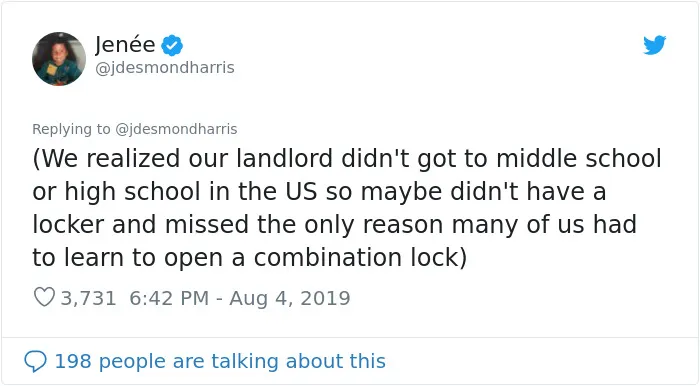
Task: Click the tweet line starting 'locker and missed'
Action: click(x=334, y=224)
